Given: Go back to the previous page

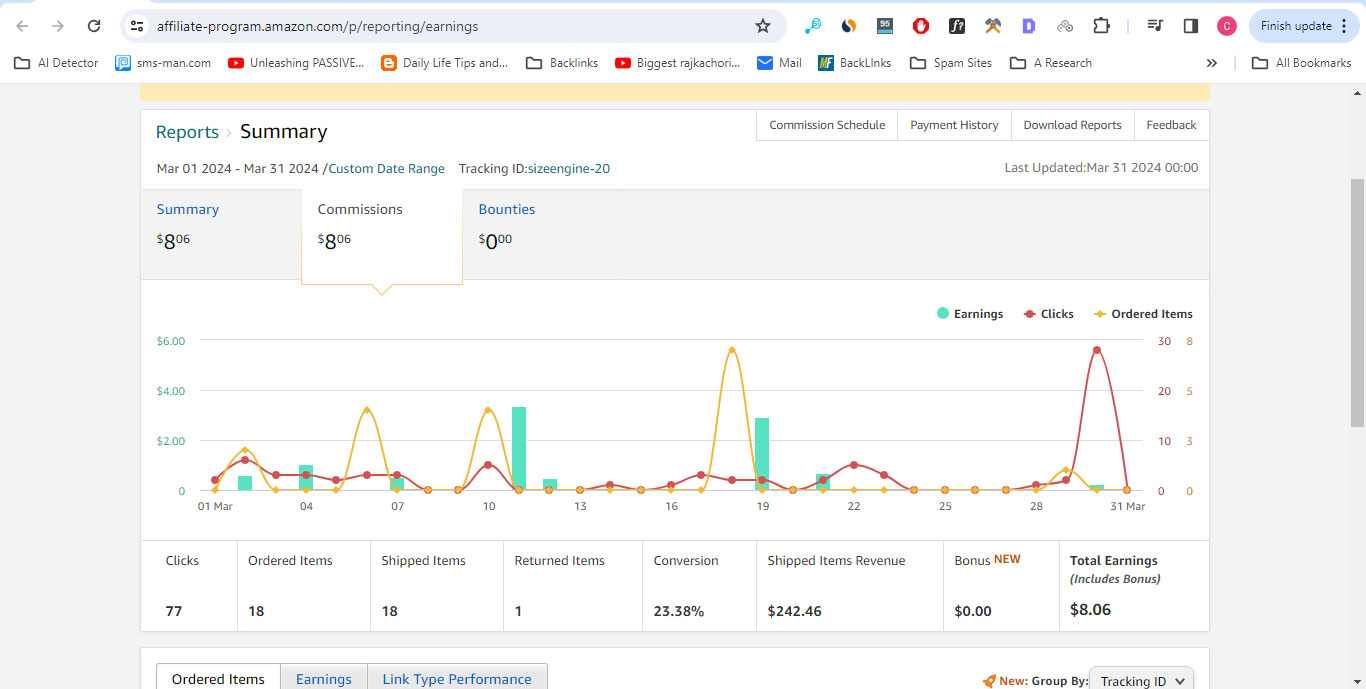Looking at the screenshot, I should coord(22,26).
